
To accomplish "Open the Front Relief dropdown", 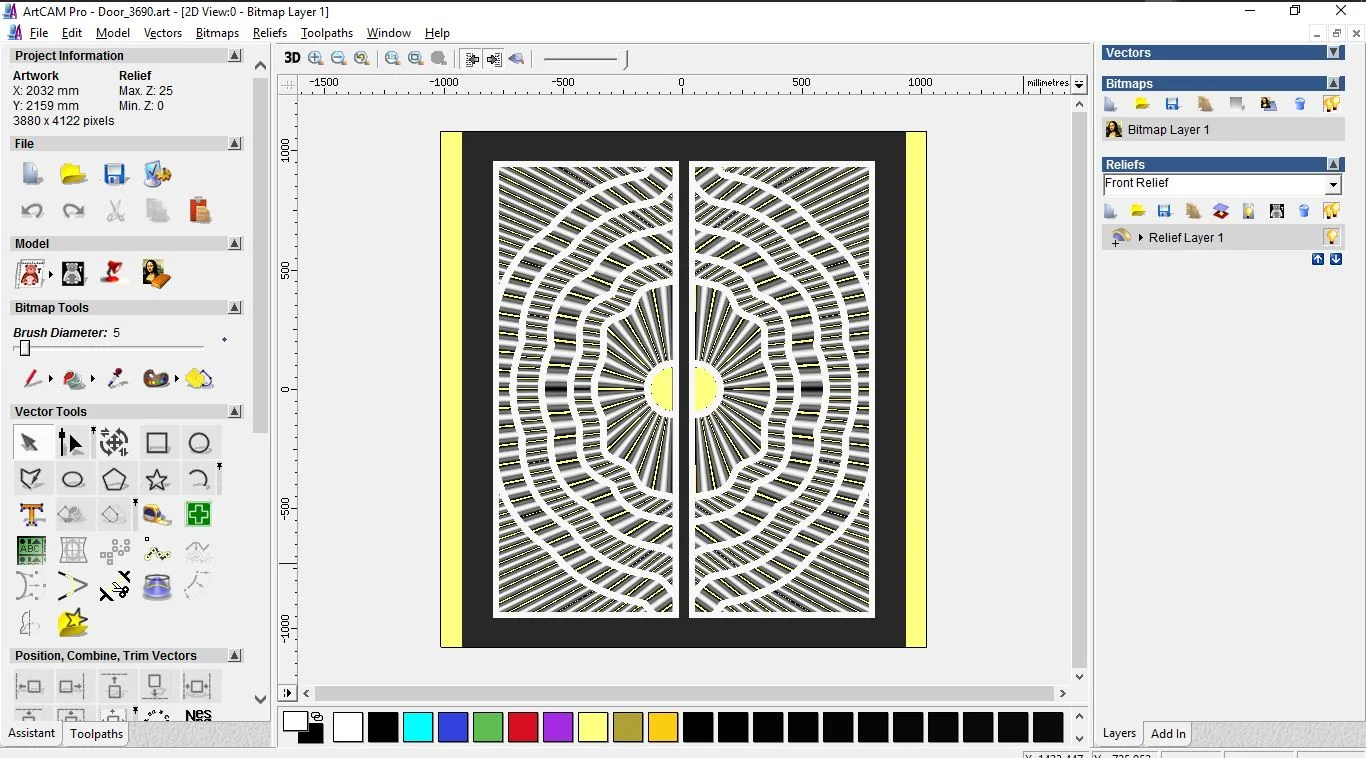I will click(x=1332, y=185).
